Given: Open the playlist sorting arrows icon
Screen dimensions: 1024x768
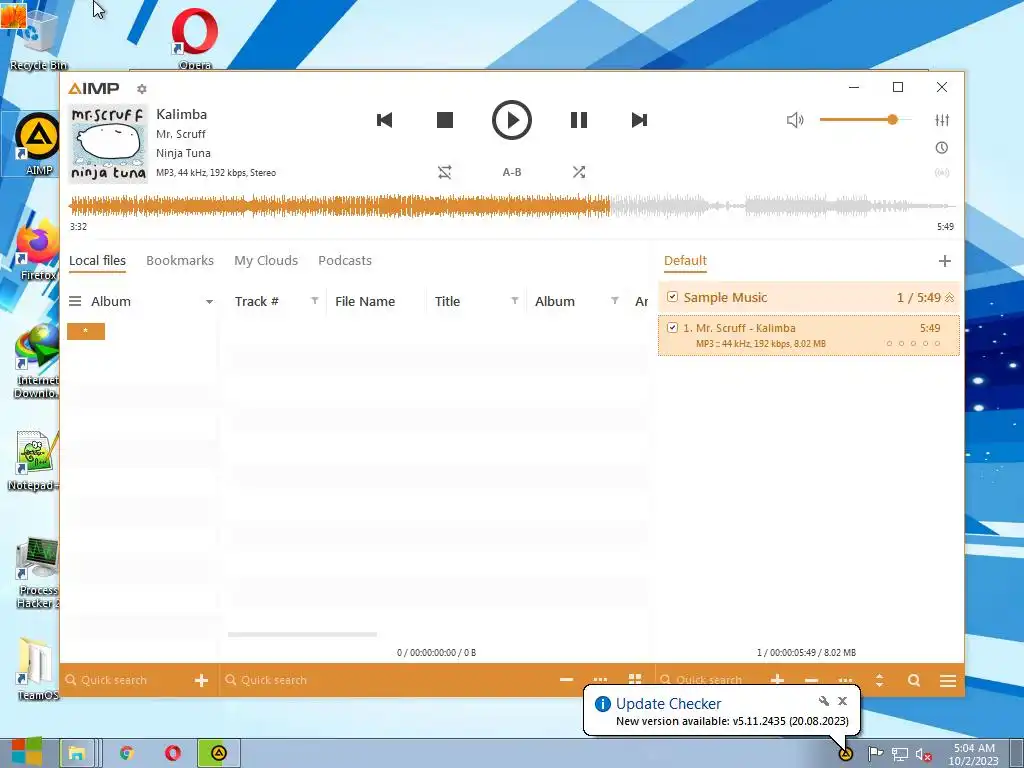Looking at the screenshot, I should 880,680.
